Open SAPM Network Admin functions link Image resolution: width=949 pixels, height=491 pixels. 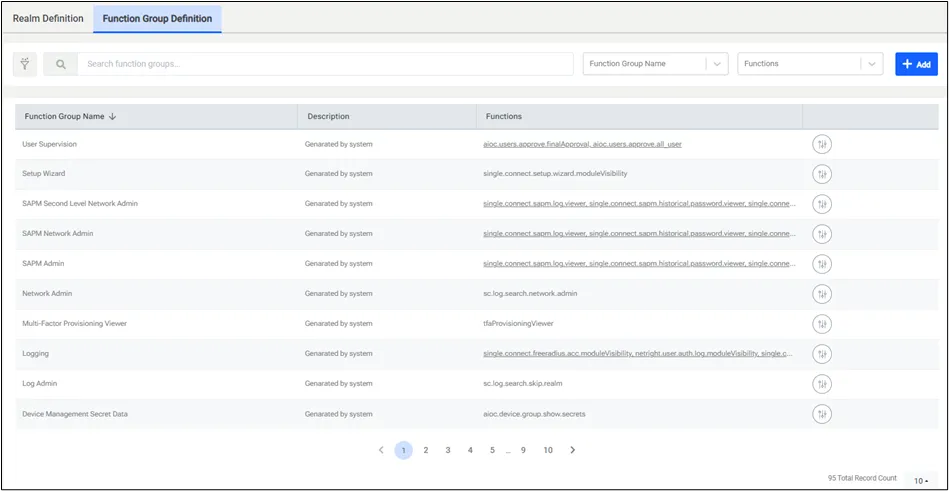(640, 233)
